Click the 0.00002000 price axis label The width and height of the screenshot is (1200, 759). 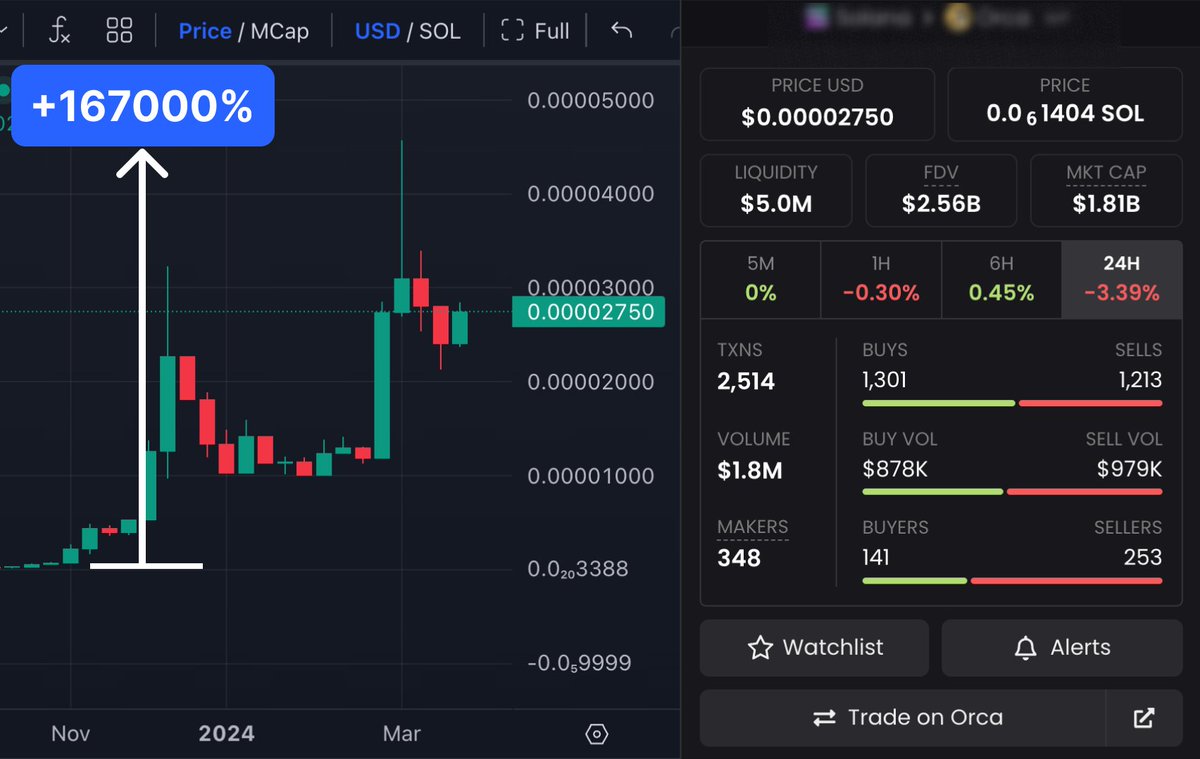591,382
